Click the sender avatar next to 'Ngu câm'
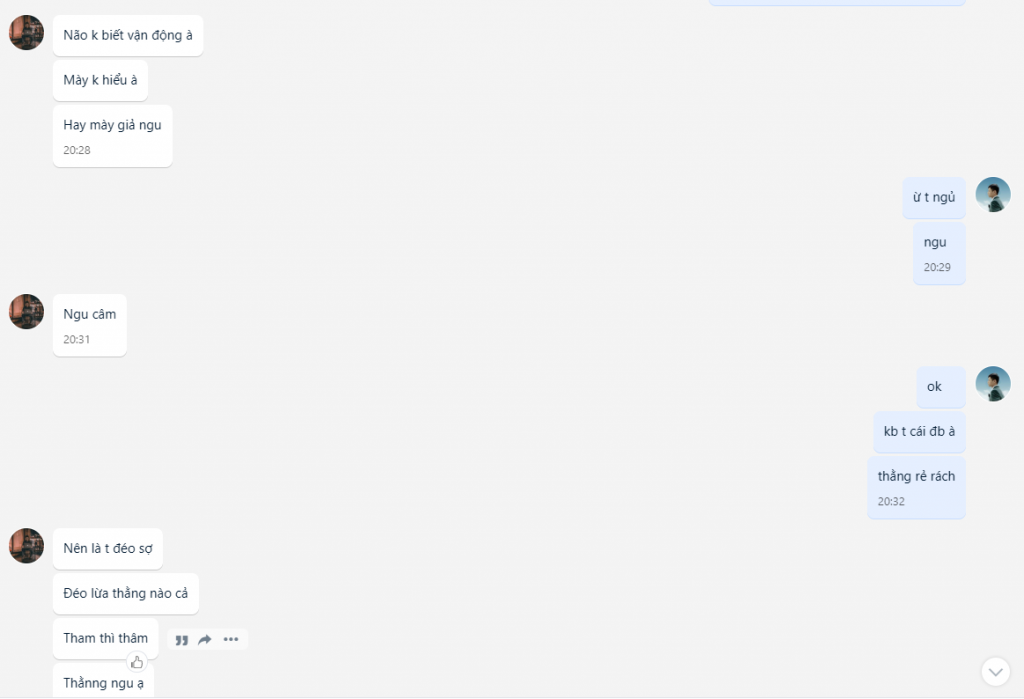The width and height of the screenshot is (1024, 699). click(26, 312)
